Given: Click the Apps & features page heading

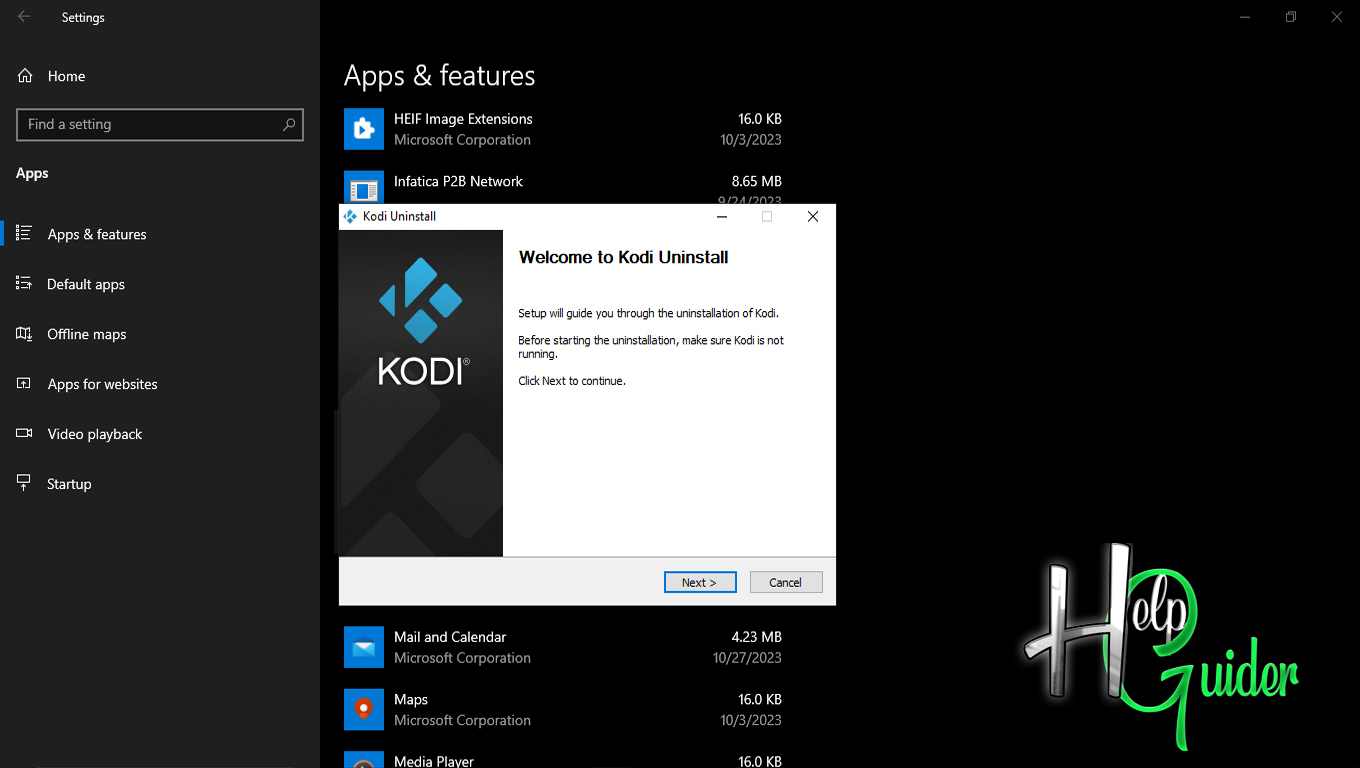Looking at the screenshot, I should click(x=440, y=76).
